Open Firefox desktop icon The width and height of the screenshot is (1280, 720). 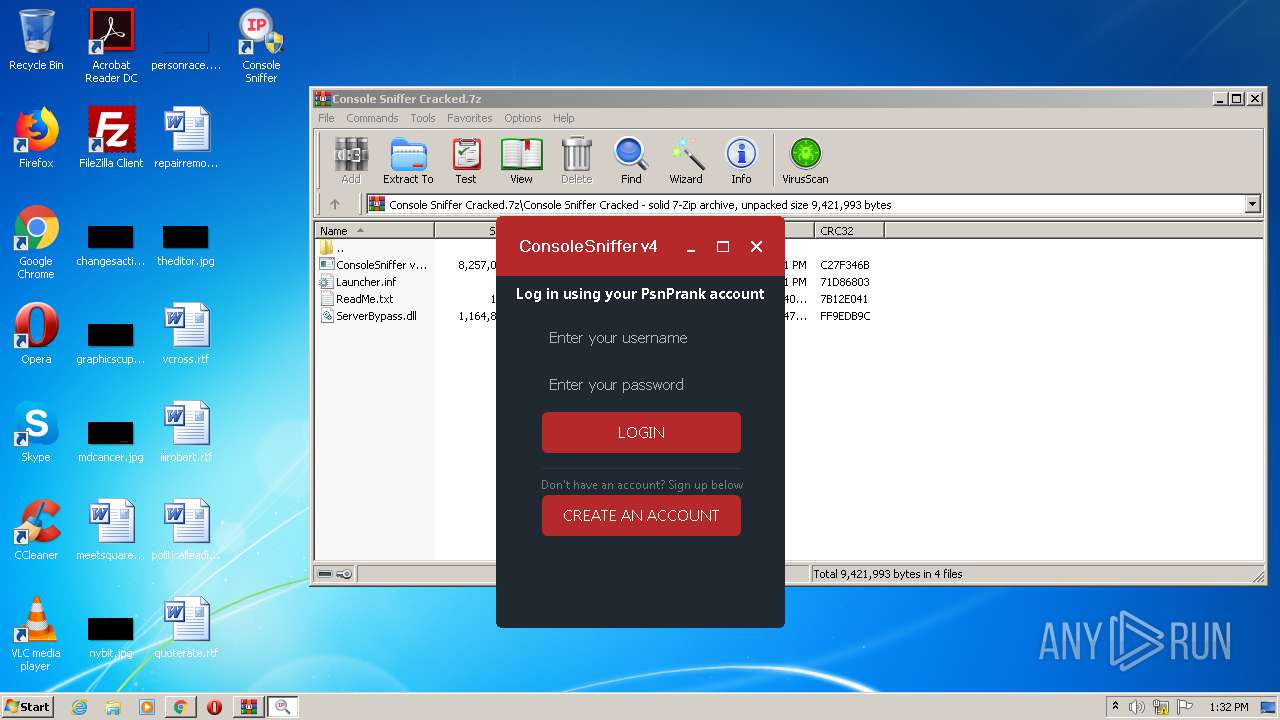[x=36, y=138]
